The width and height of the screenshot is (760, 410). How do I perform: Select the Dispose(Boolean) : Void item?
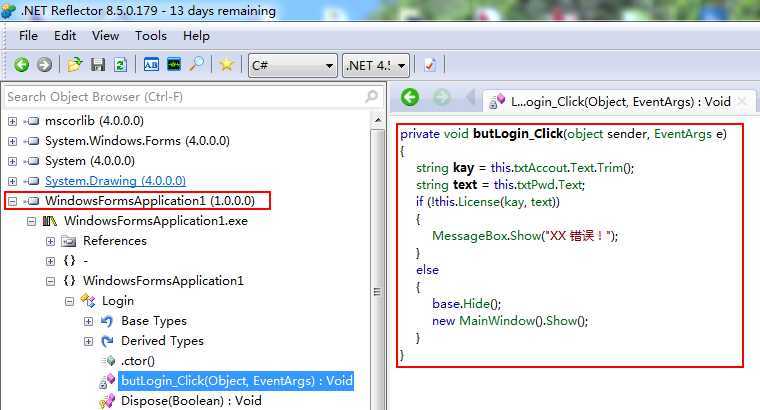pyautogui.click(x=191, y=401)
